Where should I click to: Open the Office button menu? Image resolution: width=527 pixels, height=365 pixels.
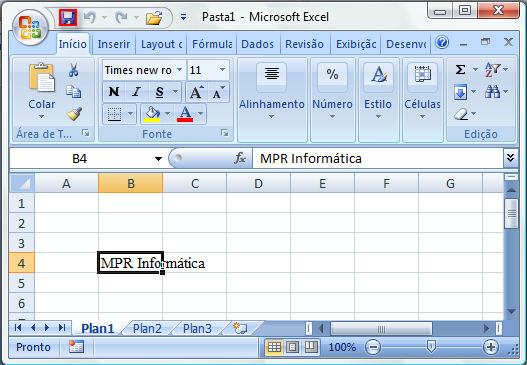(30, 28)
